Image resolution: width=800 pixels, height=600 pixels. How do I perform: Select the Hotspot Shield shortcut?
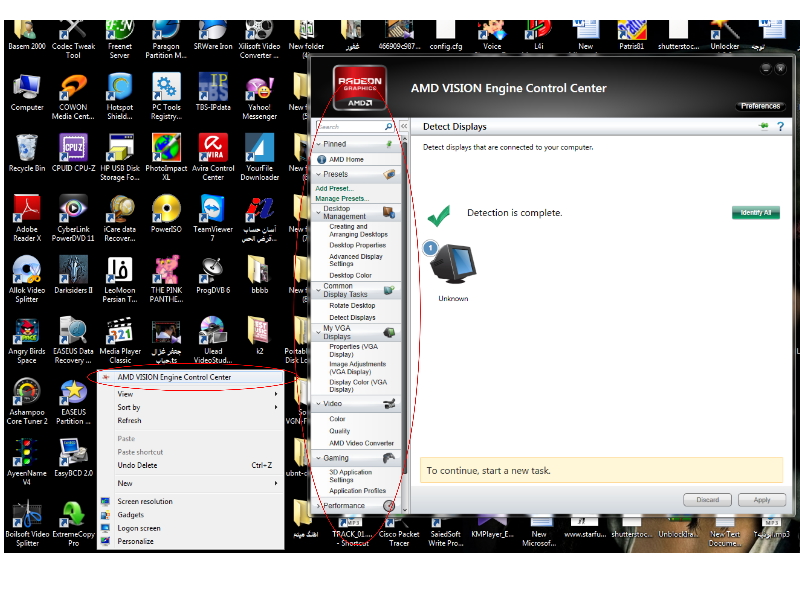(120, 97)
